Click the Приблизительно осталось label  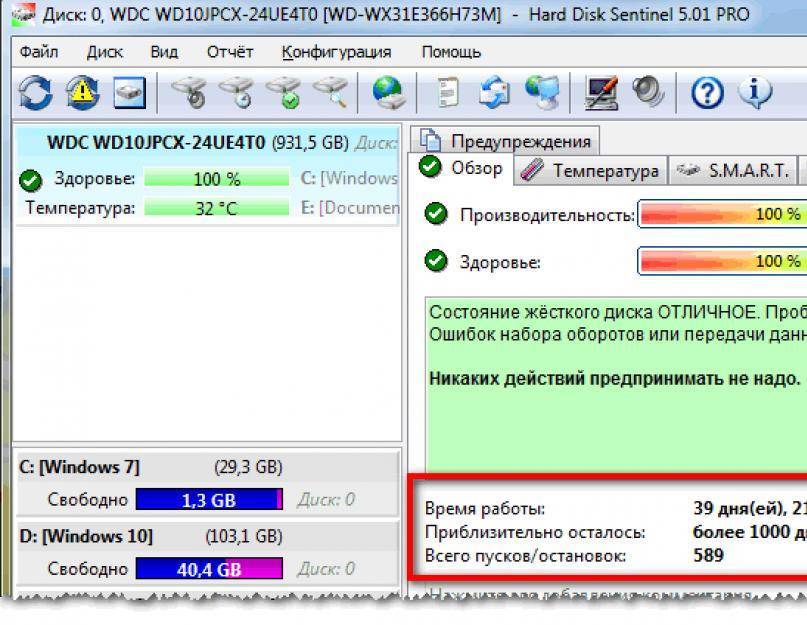pos(535,532)
